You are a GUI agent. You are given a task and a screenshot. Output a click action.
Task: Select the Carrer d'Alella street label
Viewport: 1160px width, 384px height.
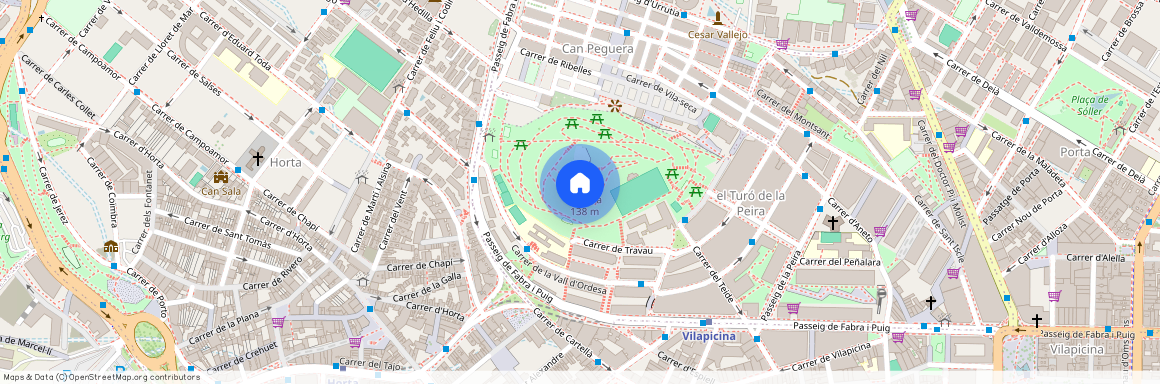click(x=1096, y=257)
